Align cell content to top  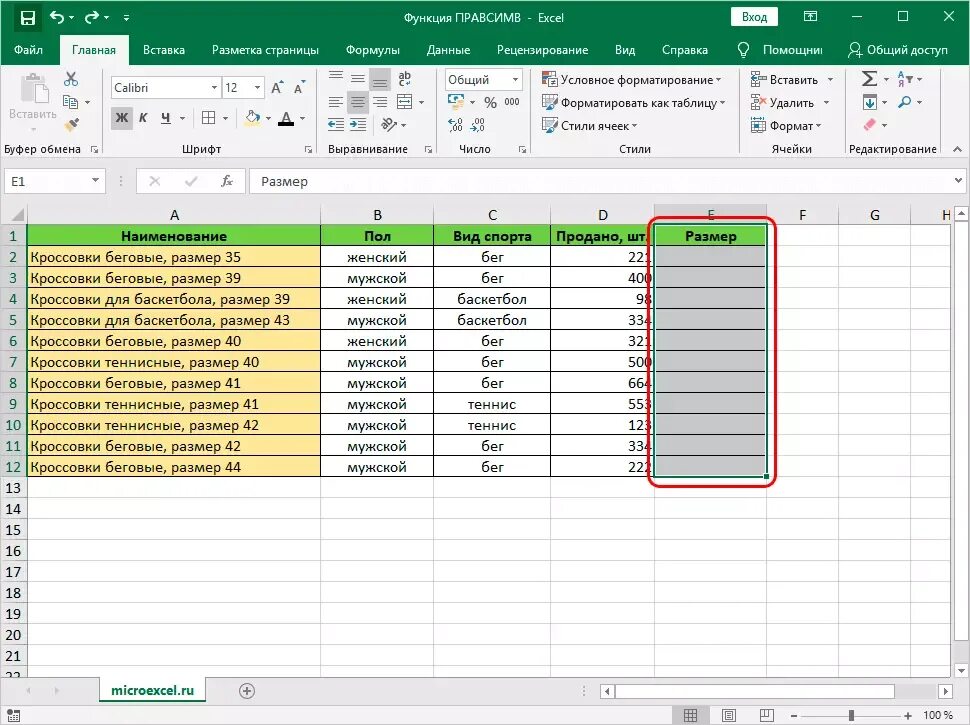click(x=336, y=77)
